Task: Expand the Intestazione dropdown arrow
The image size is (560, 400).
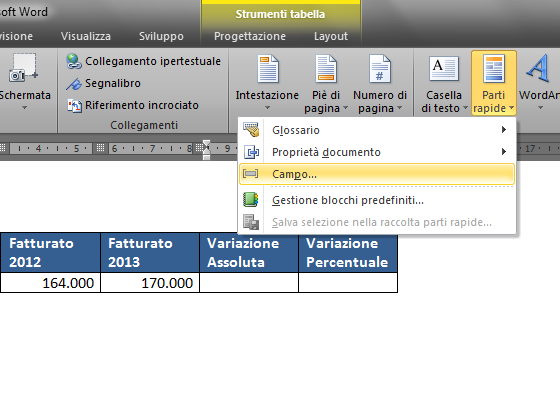Action: (x=267, y=108)
